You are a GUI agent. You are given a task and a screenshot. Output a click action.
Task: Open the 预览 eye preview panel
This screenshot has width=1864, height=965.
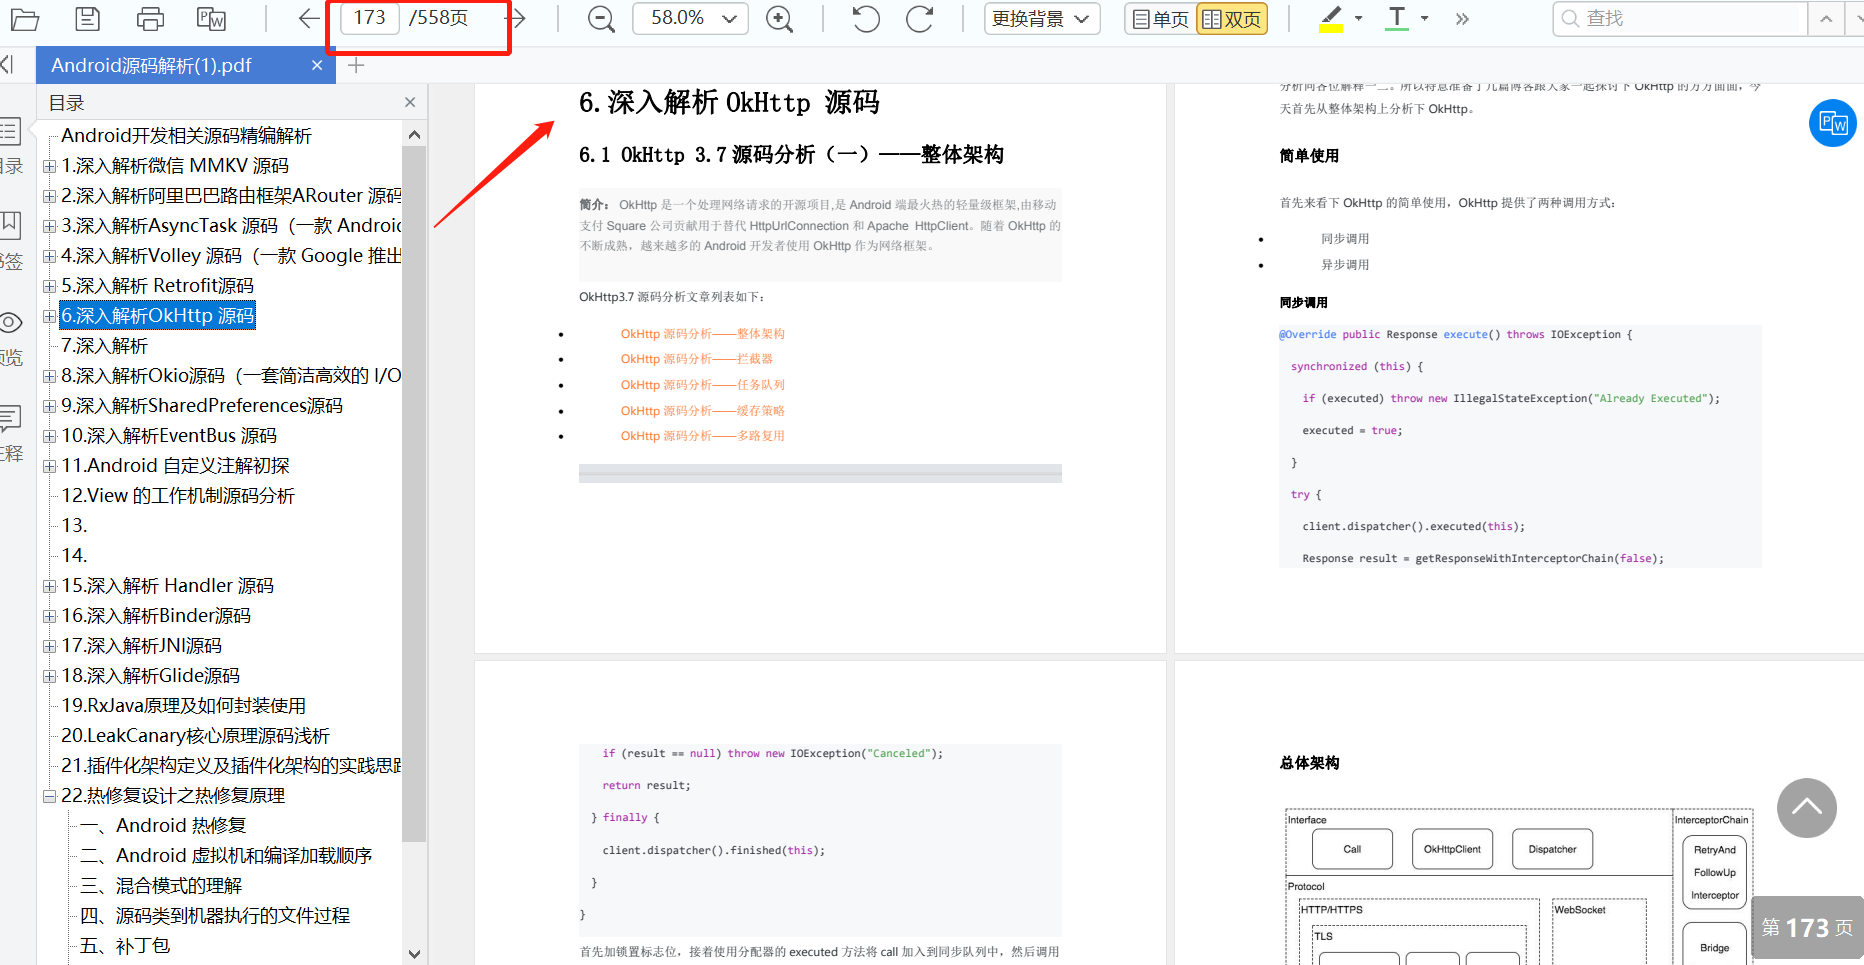click(13, 330)
